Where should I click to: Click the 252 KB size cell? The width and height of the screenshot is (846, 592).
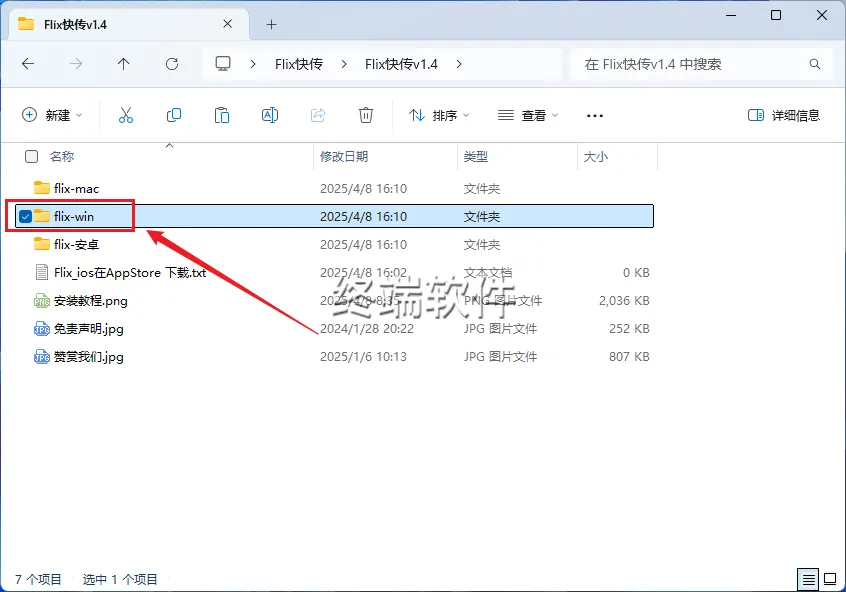point(629,329)
